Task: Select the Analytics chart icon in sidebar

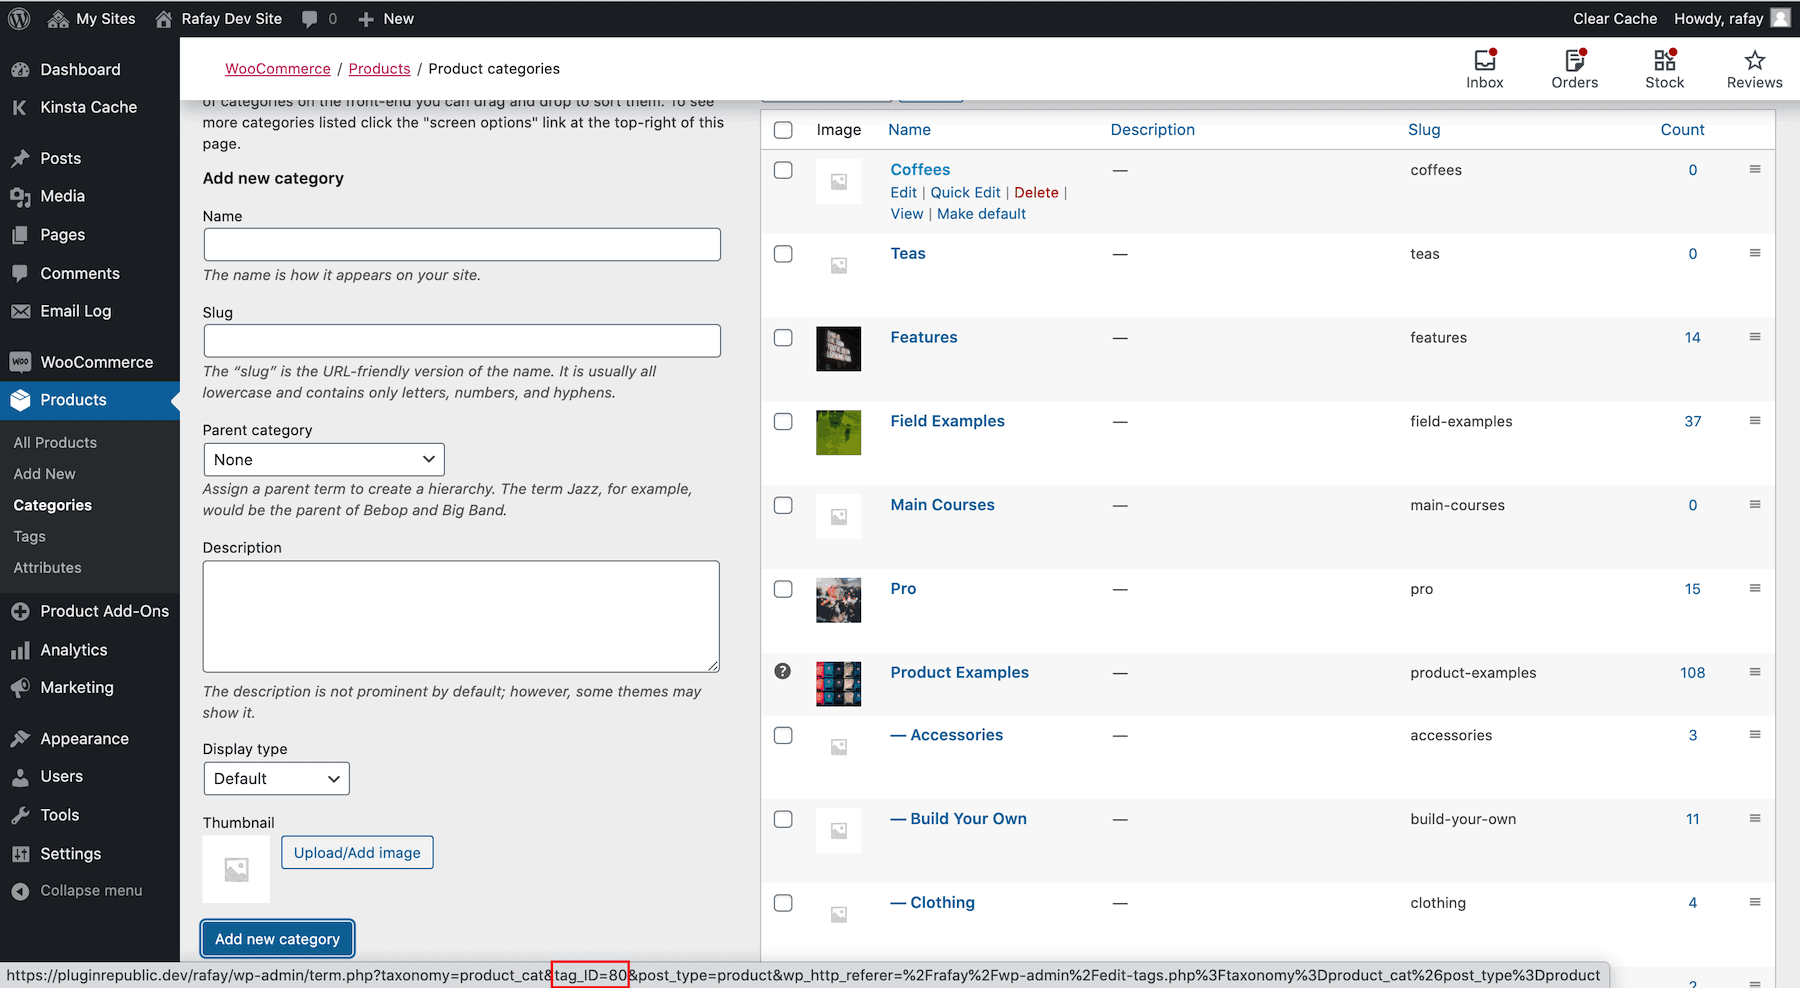Action: click(x=21, y=649)
